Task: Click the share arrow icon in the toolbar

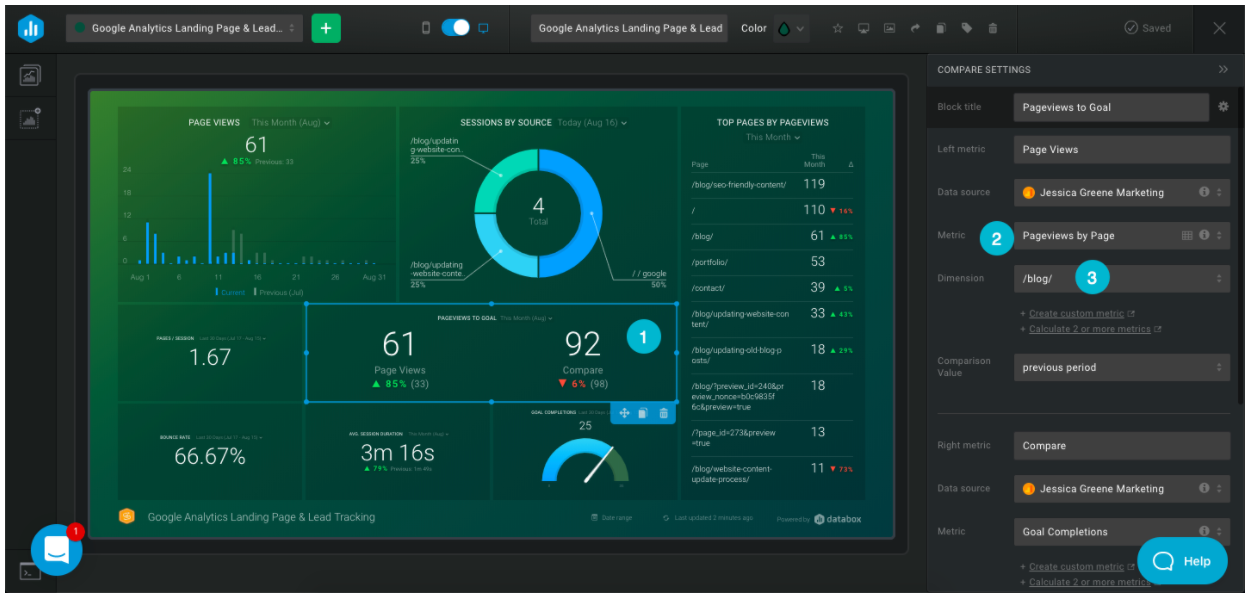Action: coord(914,28)
